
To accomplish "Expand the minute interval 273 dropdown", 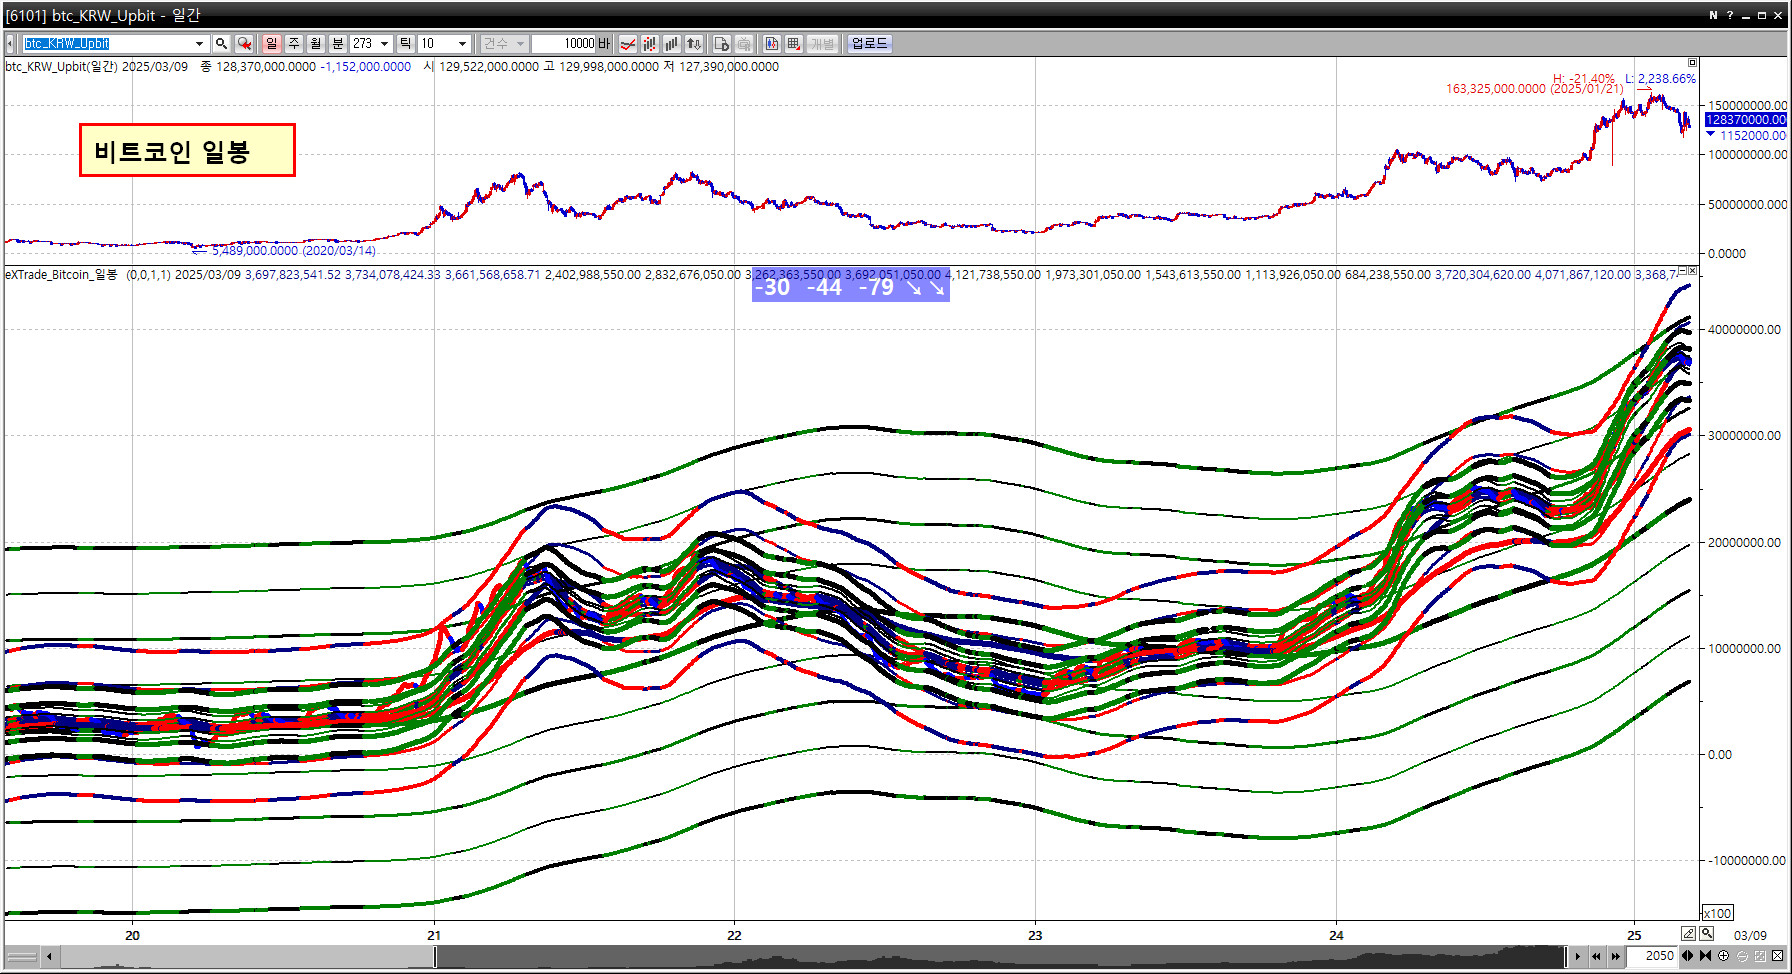I will click(384, 44).
